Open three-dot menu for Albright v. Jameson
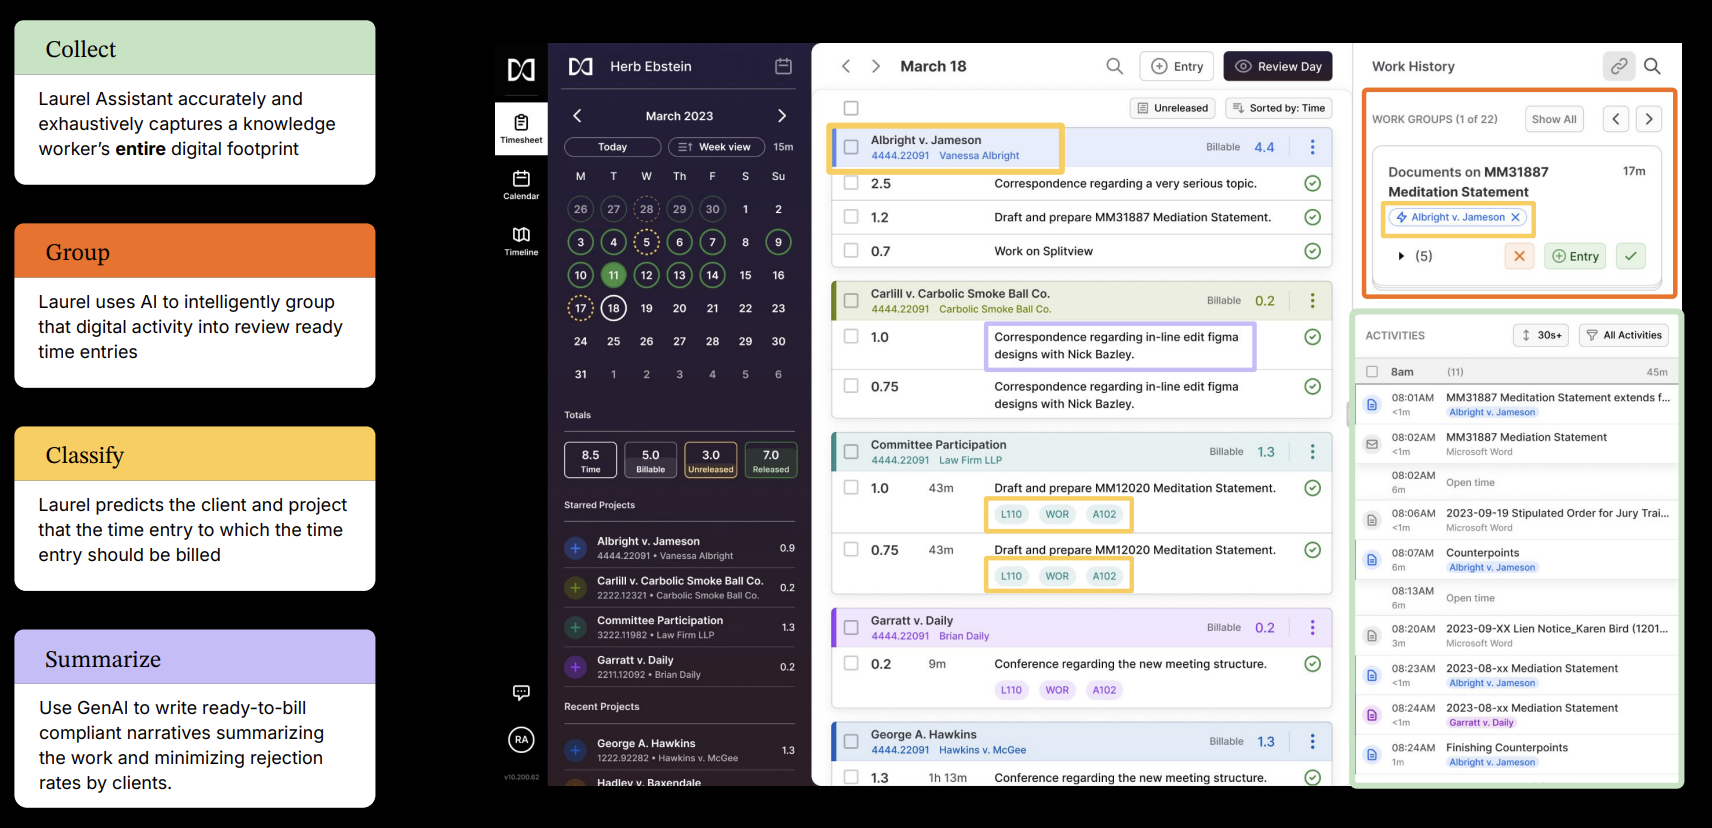 tap(1312, 147)
